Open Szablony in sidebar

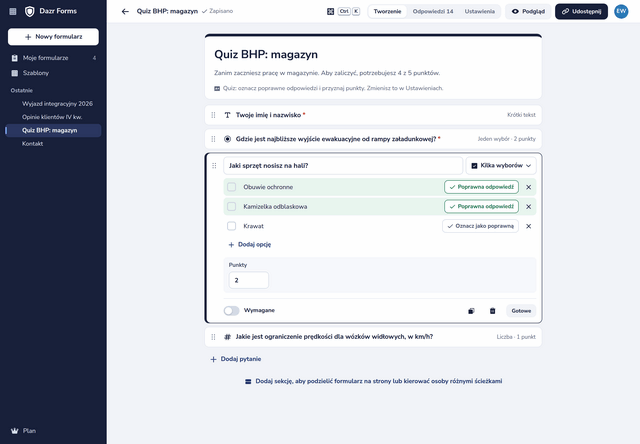click(53, 73)
